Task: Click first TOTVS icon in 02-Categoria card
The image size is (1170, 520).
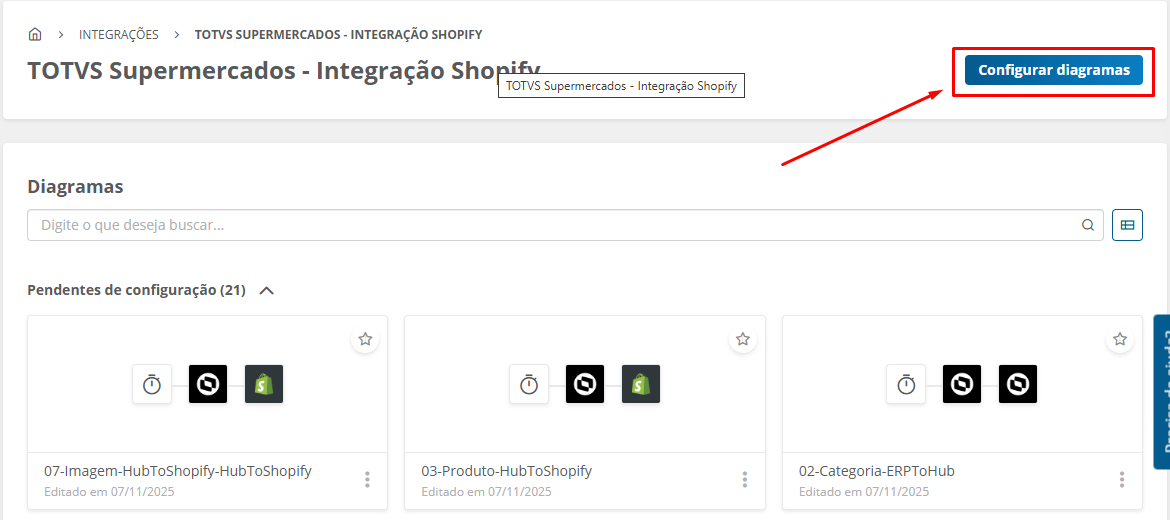Action: (962, 384)
